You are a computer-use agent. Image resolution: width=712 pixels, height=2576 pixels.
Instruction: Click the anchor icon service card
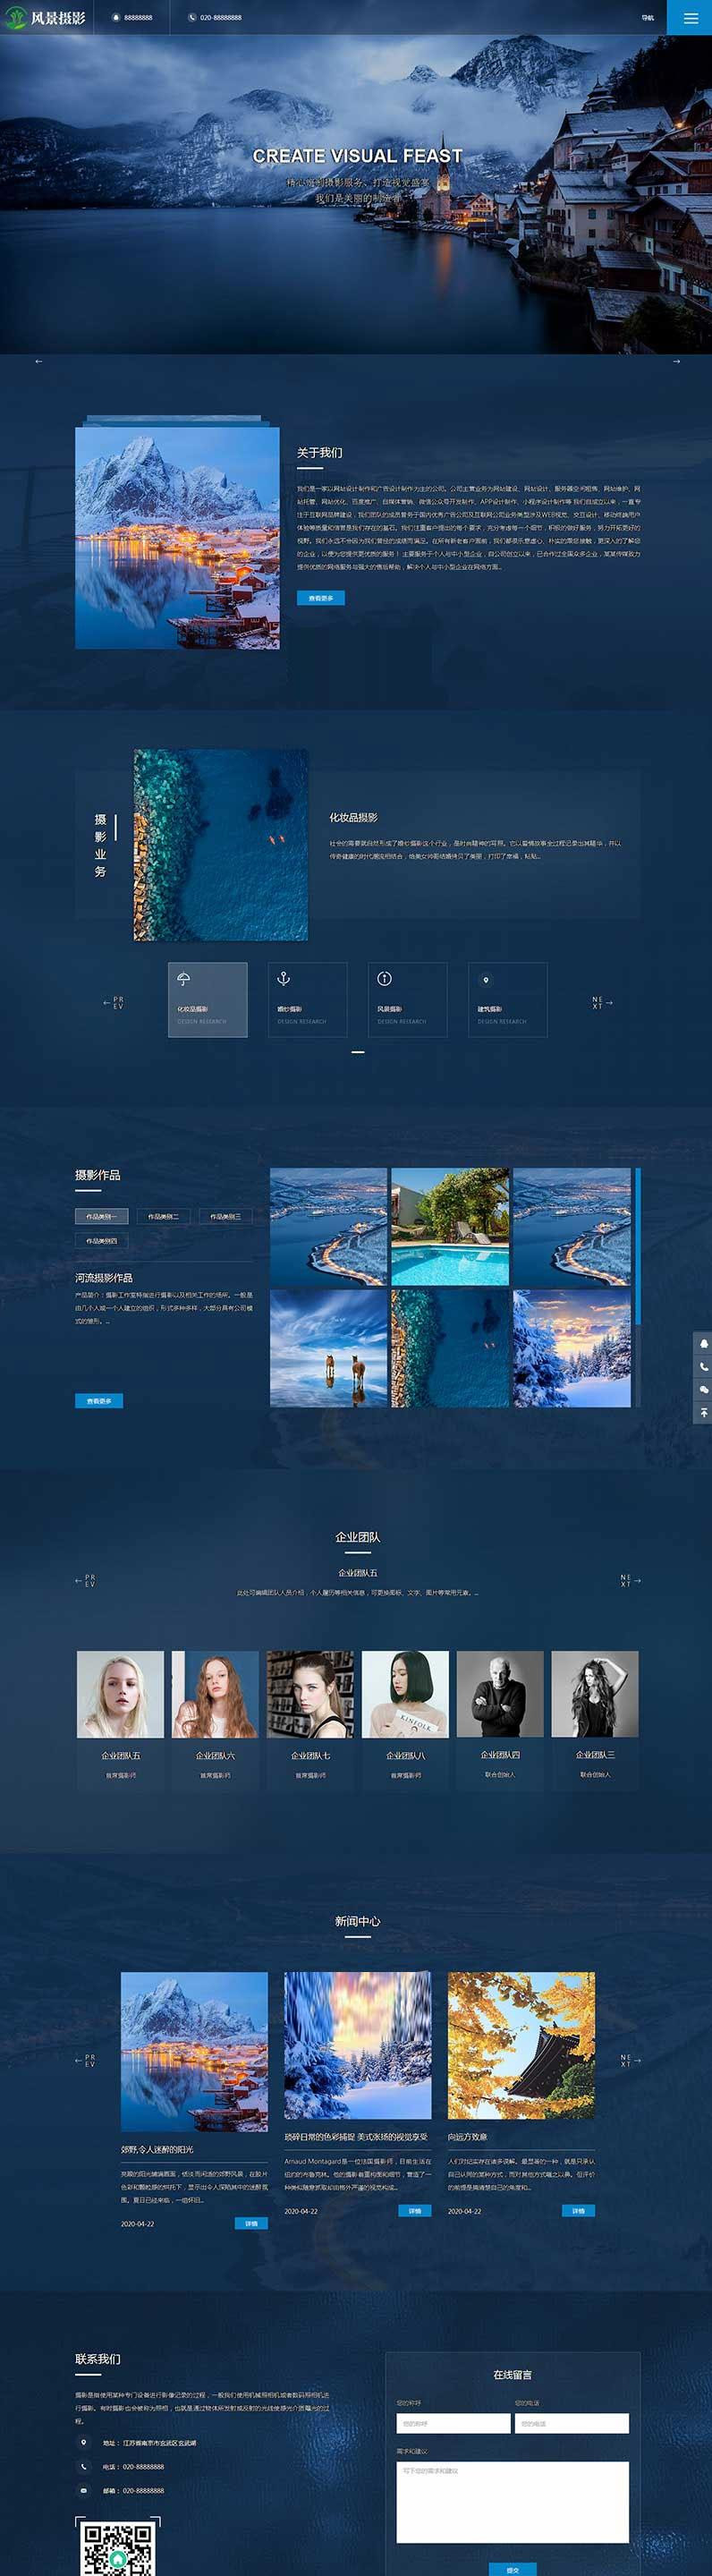pos(307,999)
